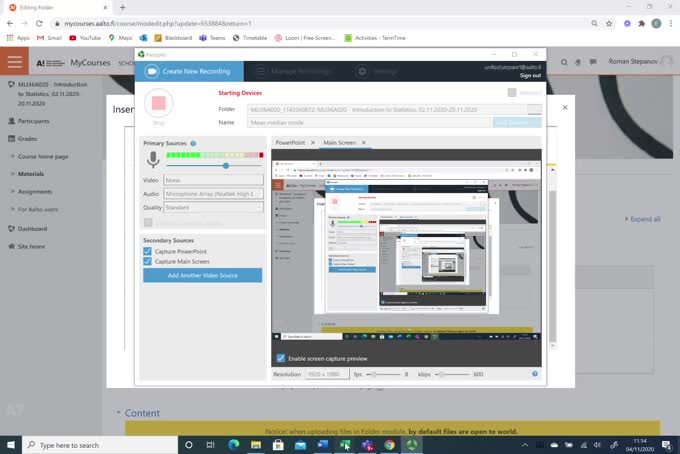Open the Audio source dropdown

[213, 194]
